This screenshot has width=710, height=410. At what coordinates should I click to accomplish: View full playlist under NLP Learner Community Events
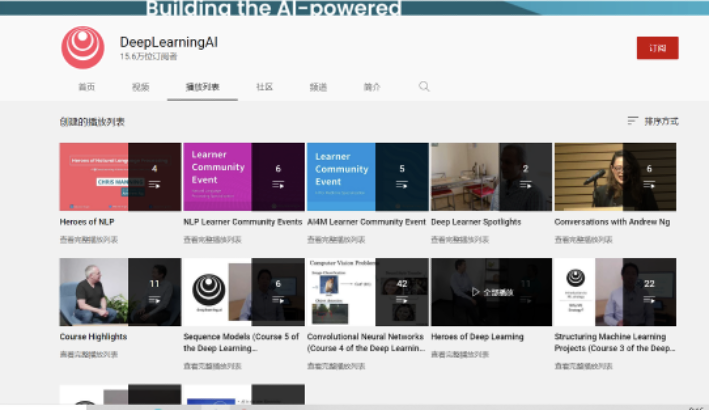coord(212,239)
